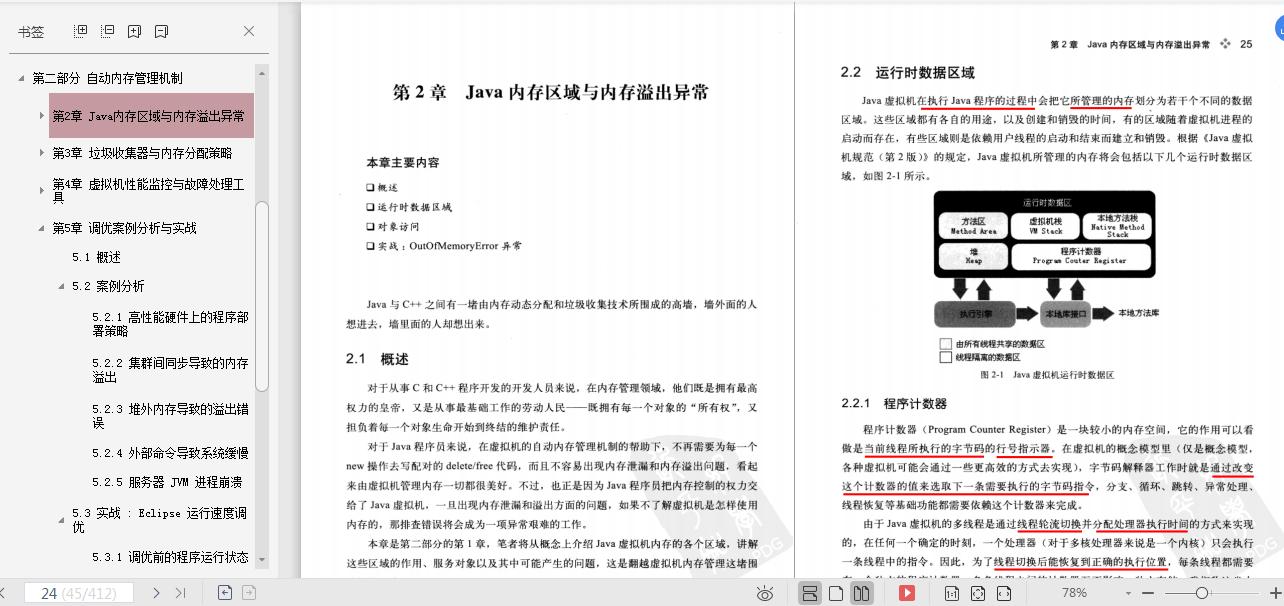Open bookmark 5.2.3 堆外内存导致的溢出错误
The width and height of the screenshot is (1284, 606).
tap(170, 416)
